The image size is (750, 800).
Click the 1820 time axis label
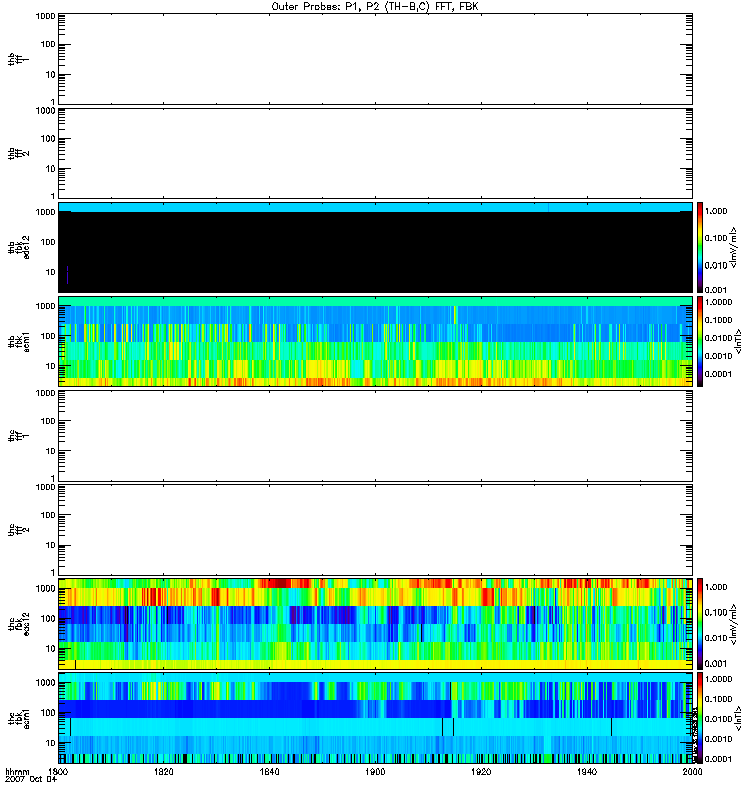(x=164, y=773)
